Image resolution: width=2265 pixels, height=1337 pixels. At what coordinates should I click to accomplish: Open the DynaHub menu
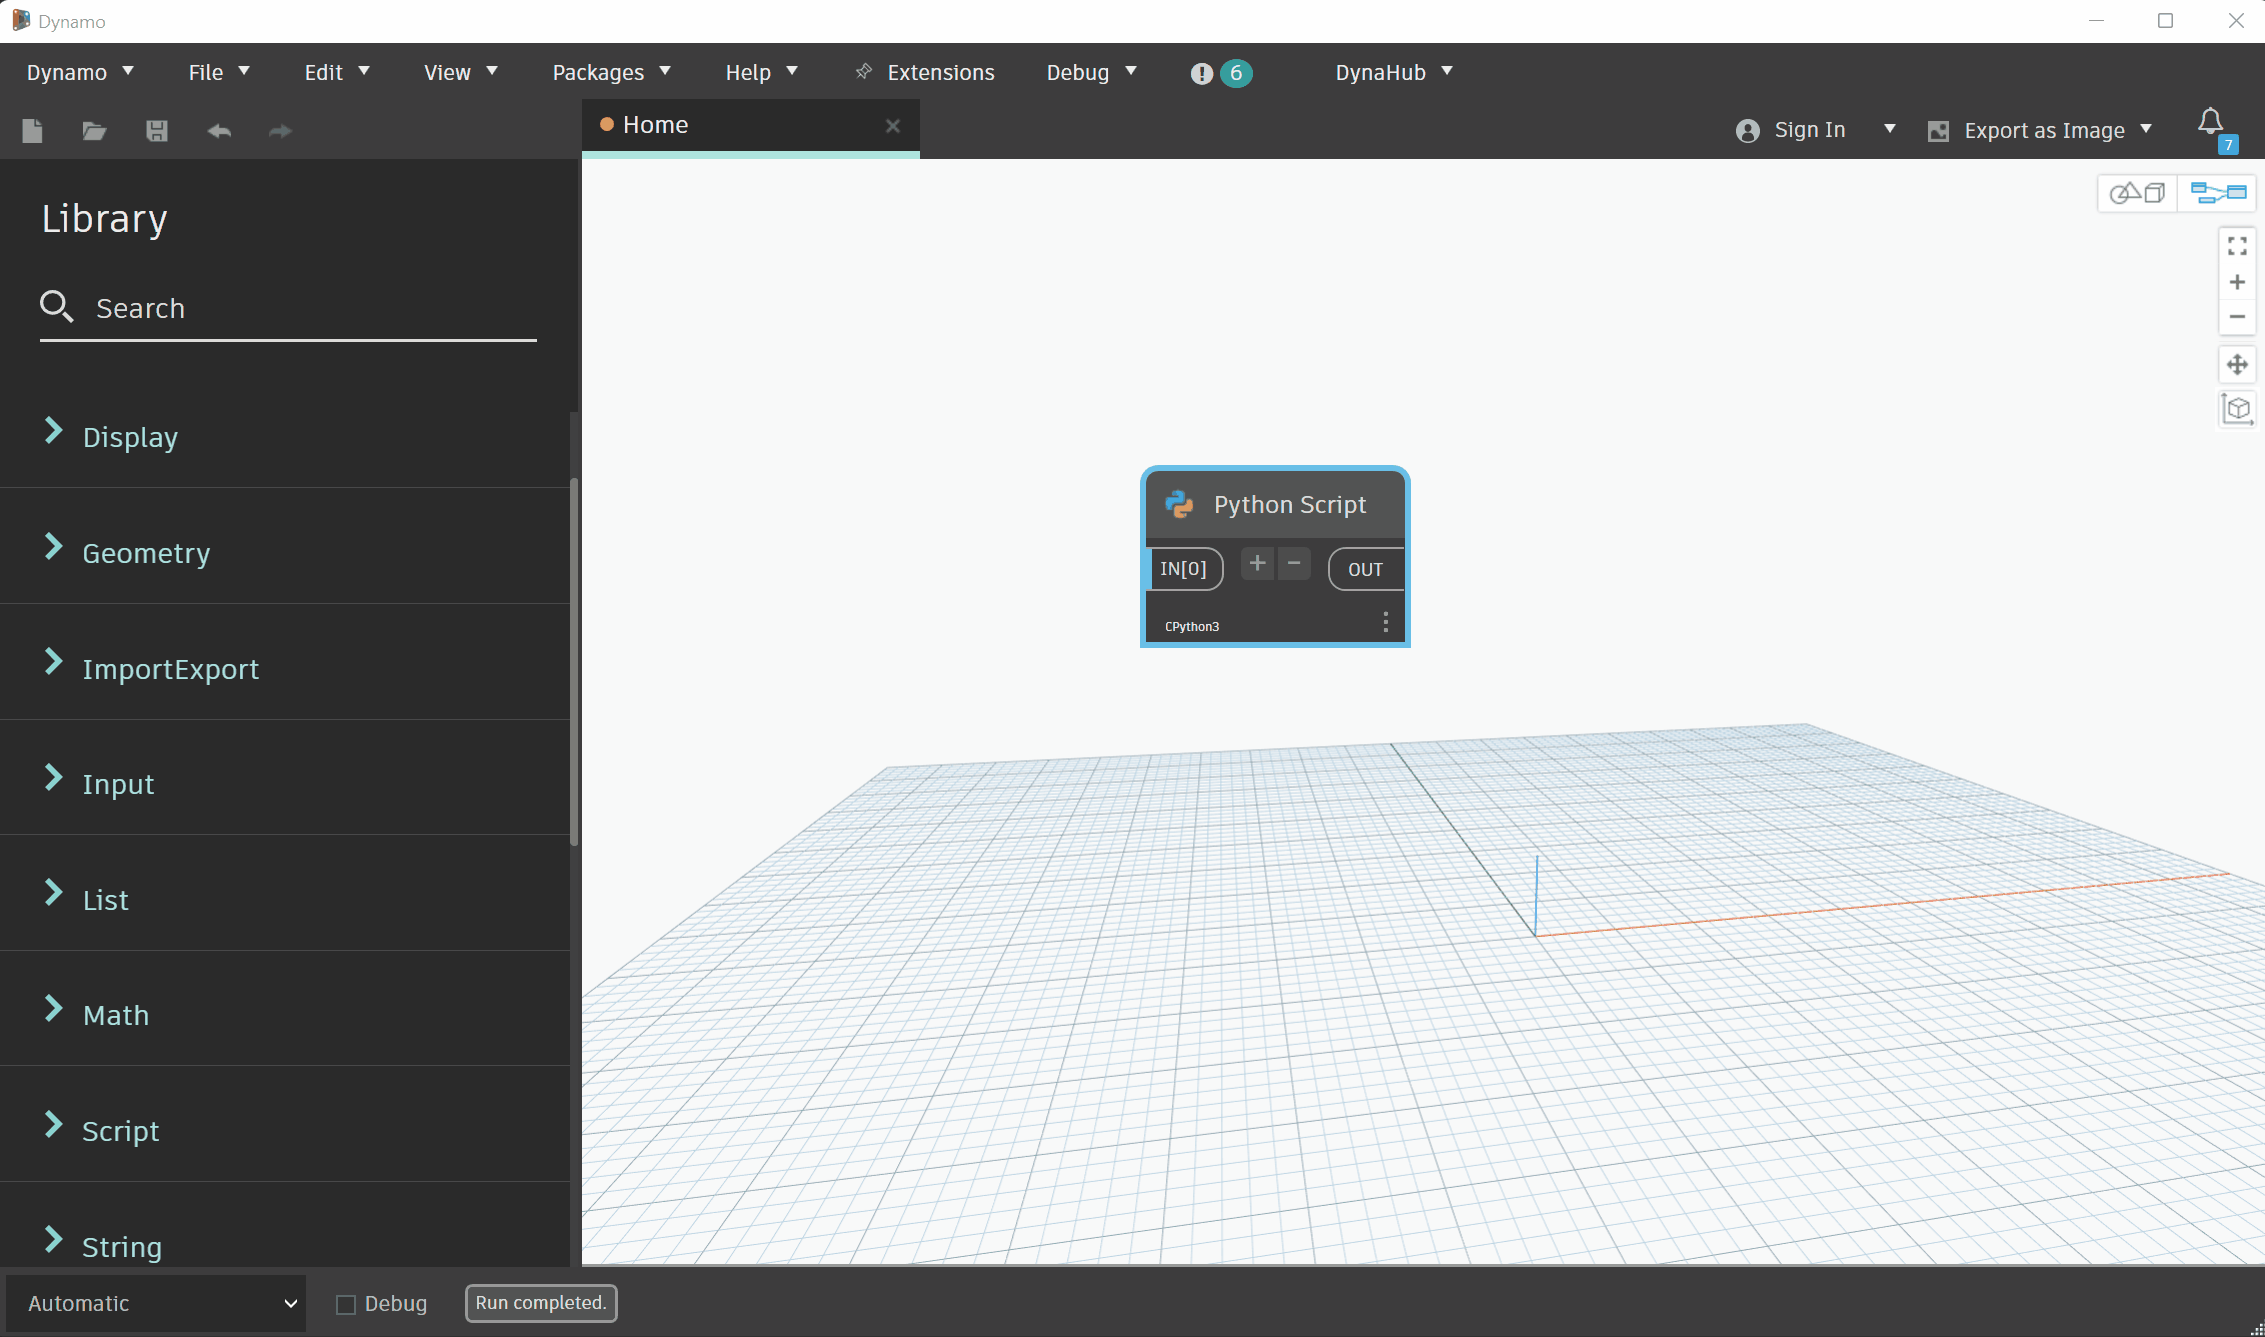pyautogui.click(x=1394, y=72)
